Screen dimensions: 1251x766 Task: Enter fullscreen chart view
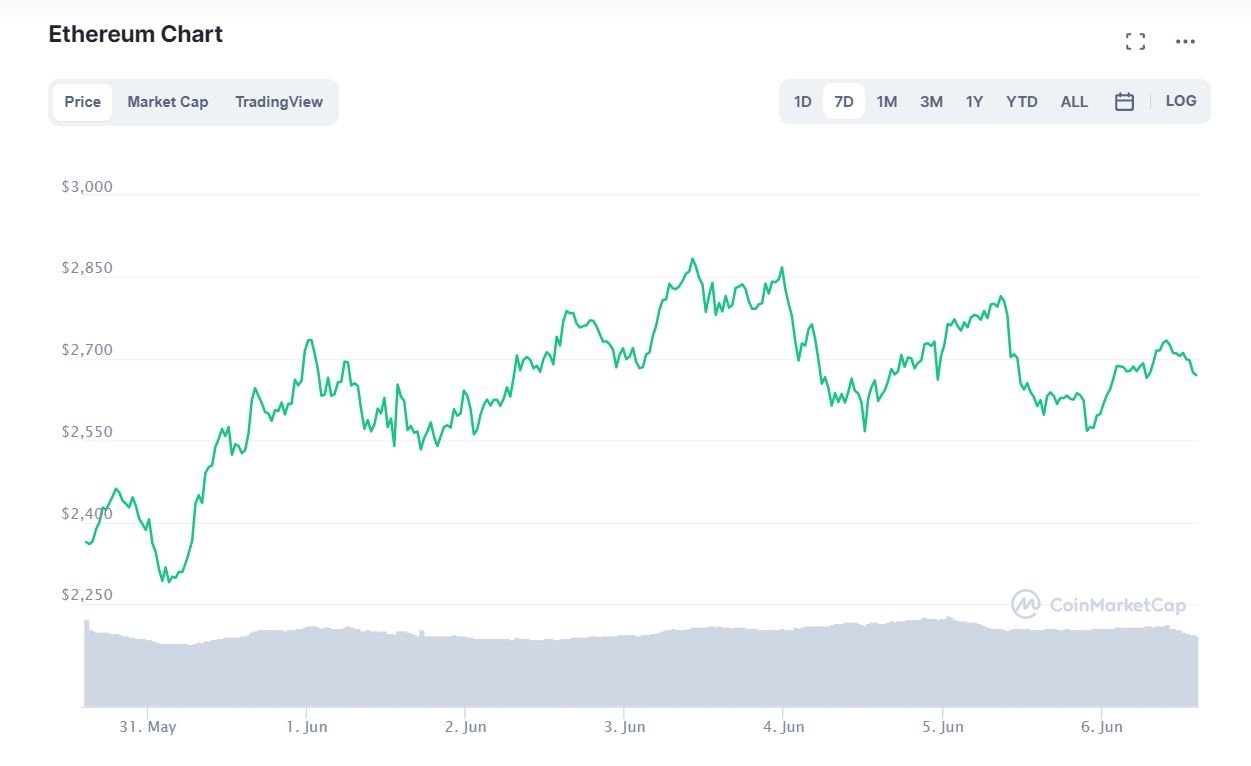point(1135,41)
